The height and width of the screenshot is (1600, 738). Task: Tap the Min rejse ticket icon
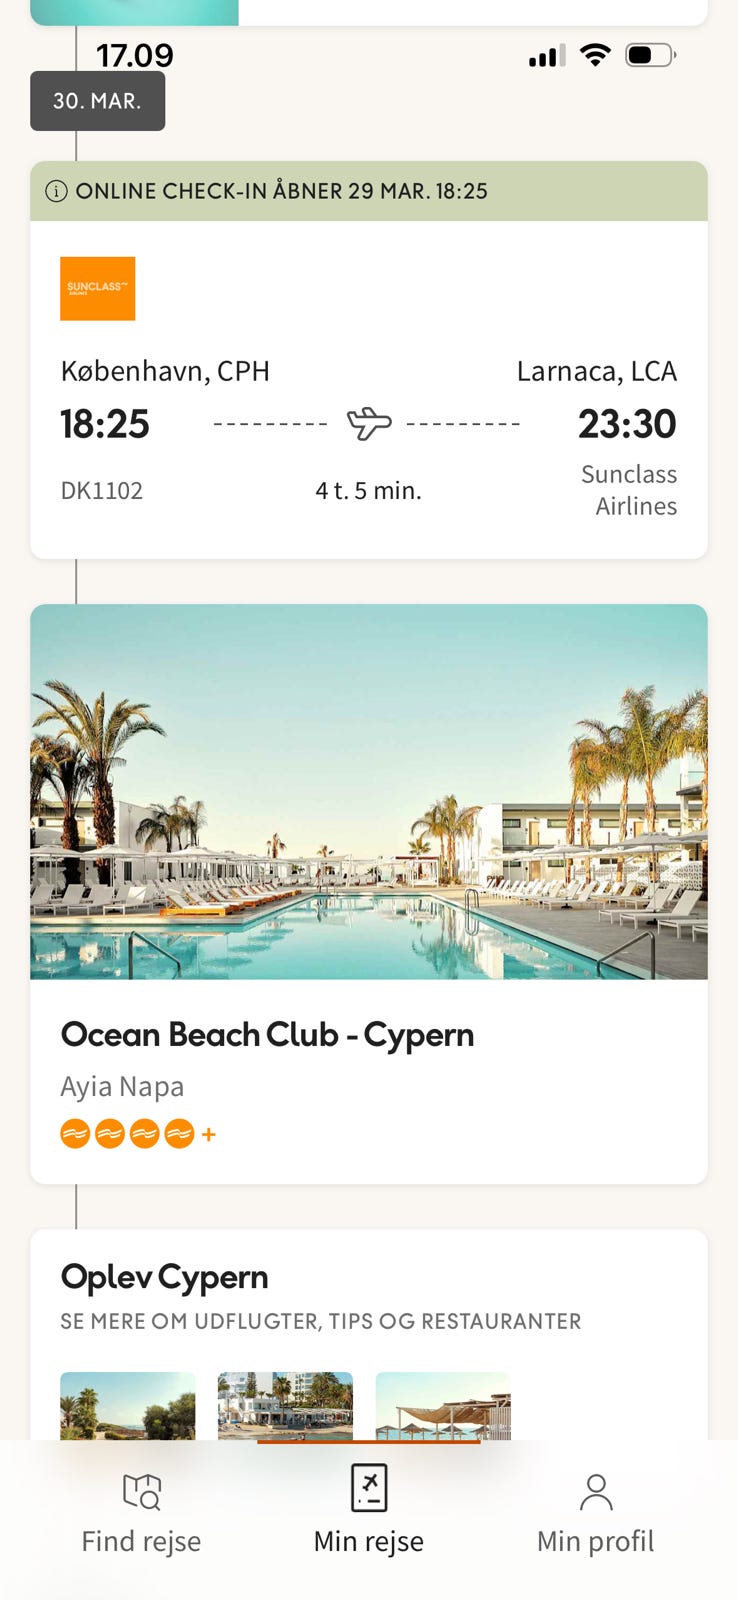click(369, 1488)
